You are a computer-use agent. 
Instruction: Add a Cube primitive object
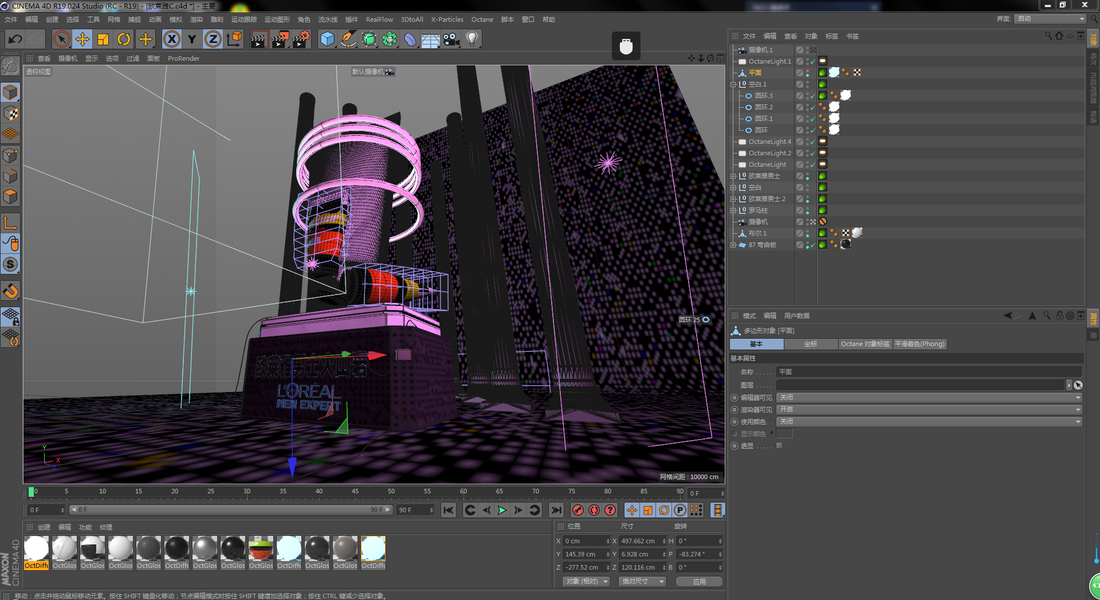click(x=327, y=39)
